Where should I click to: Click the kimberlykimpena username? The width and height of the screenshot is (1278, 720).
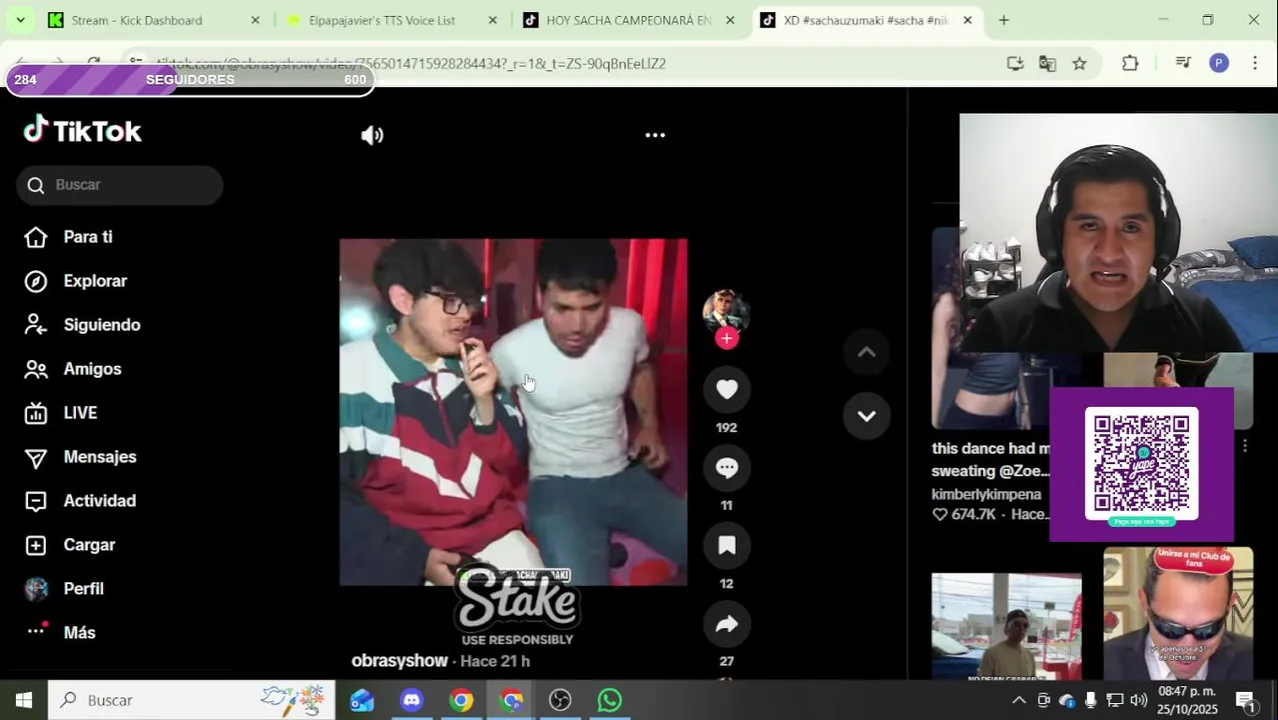[986, 494]
